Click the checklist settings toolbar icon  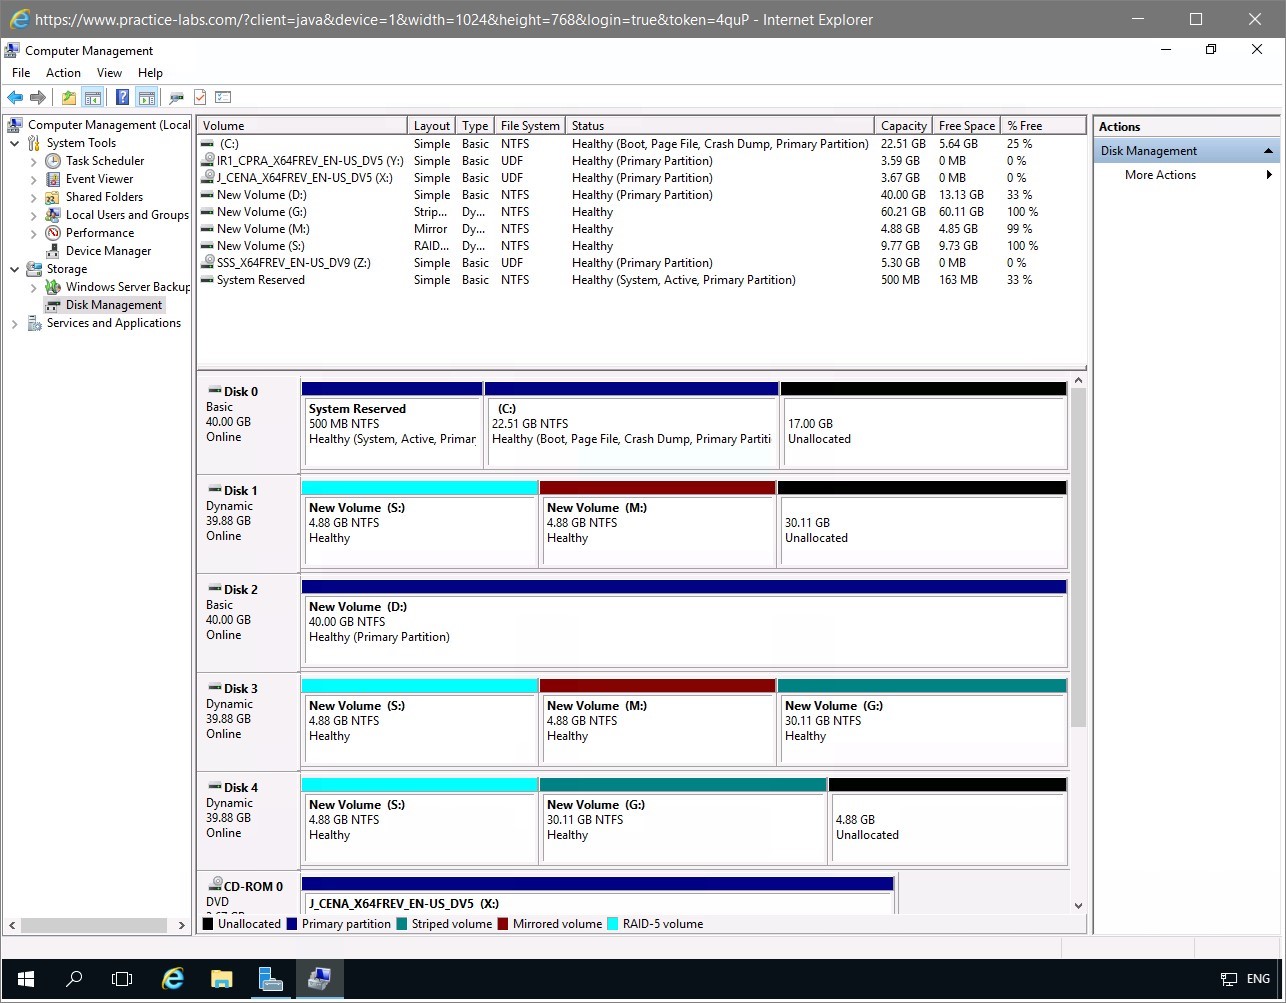coord(223,98)
